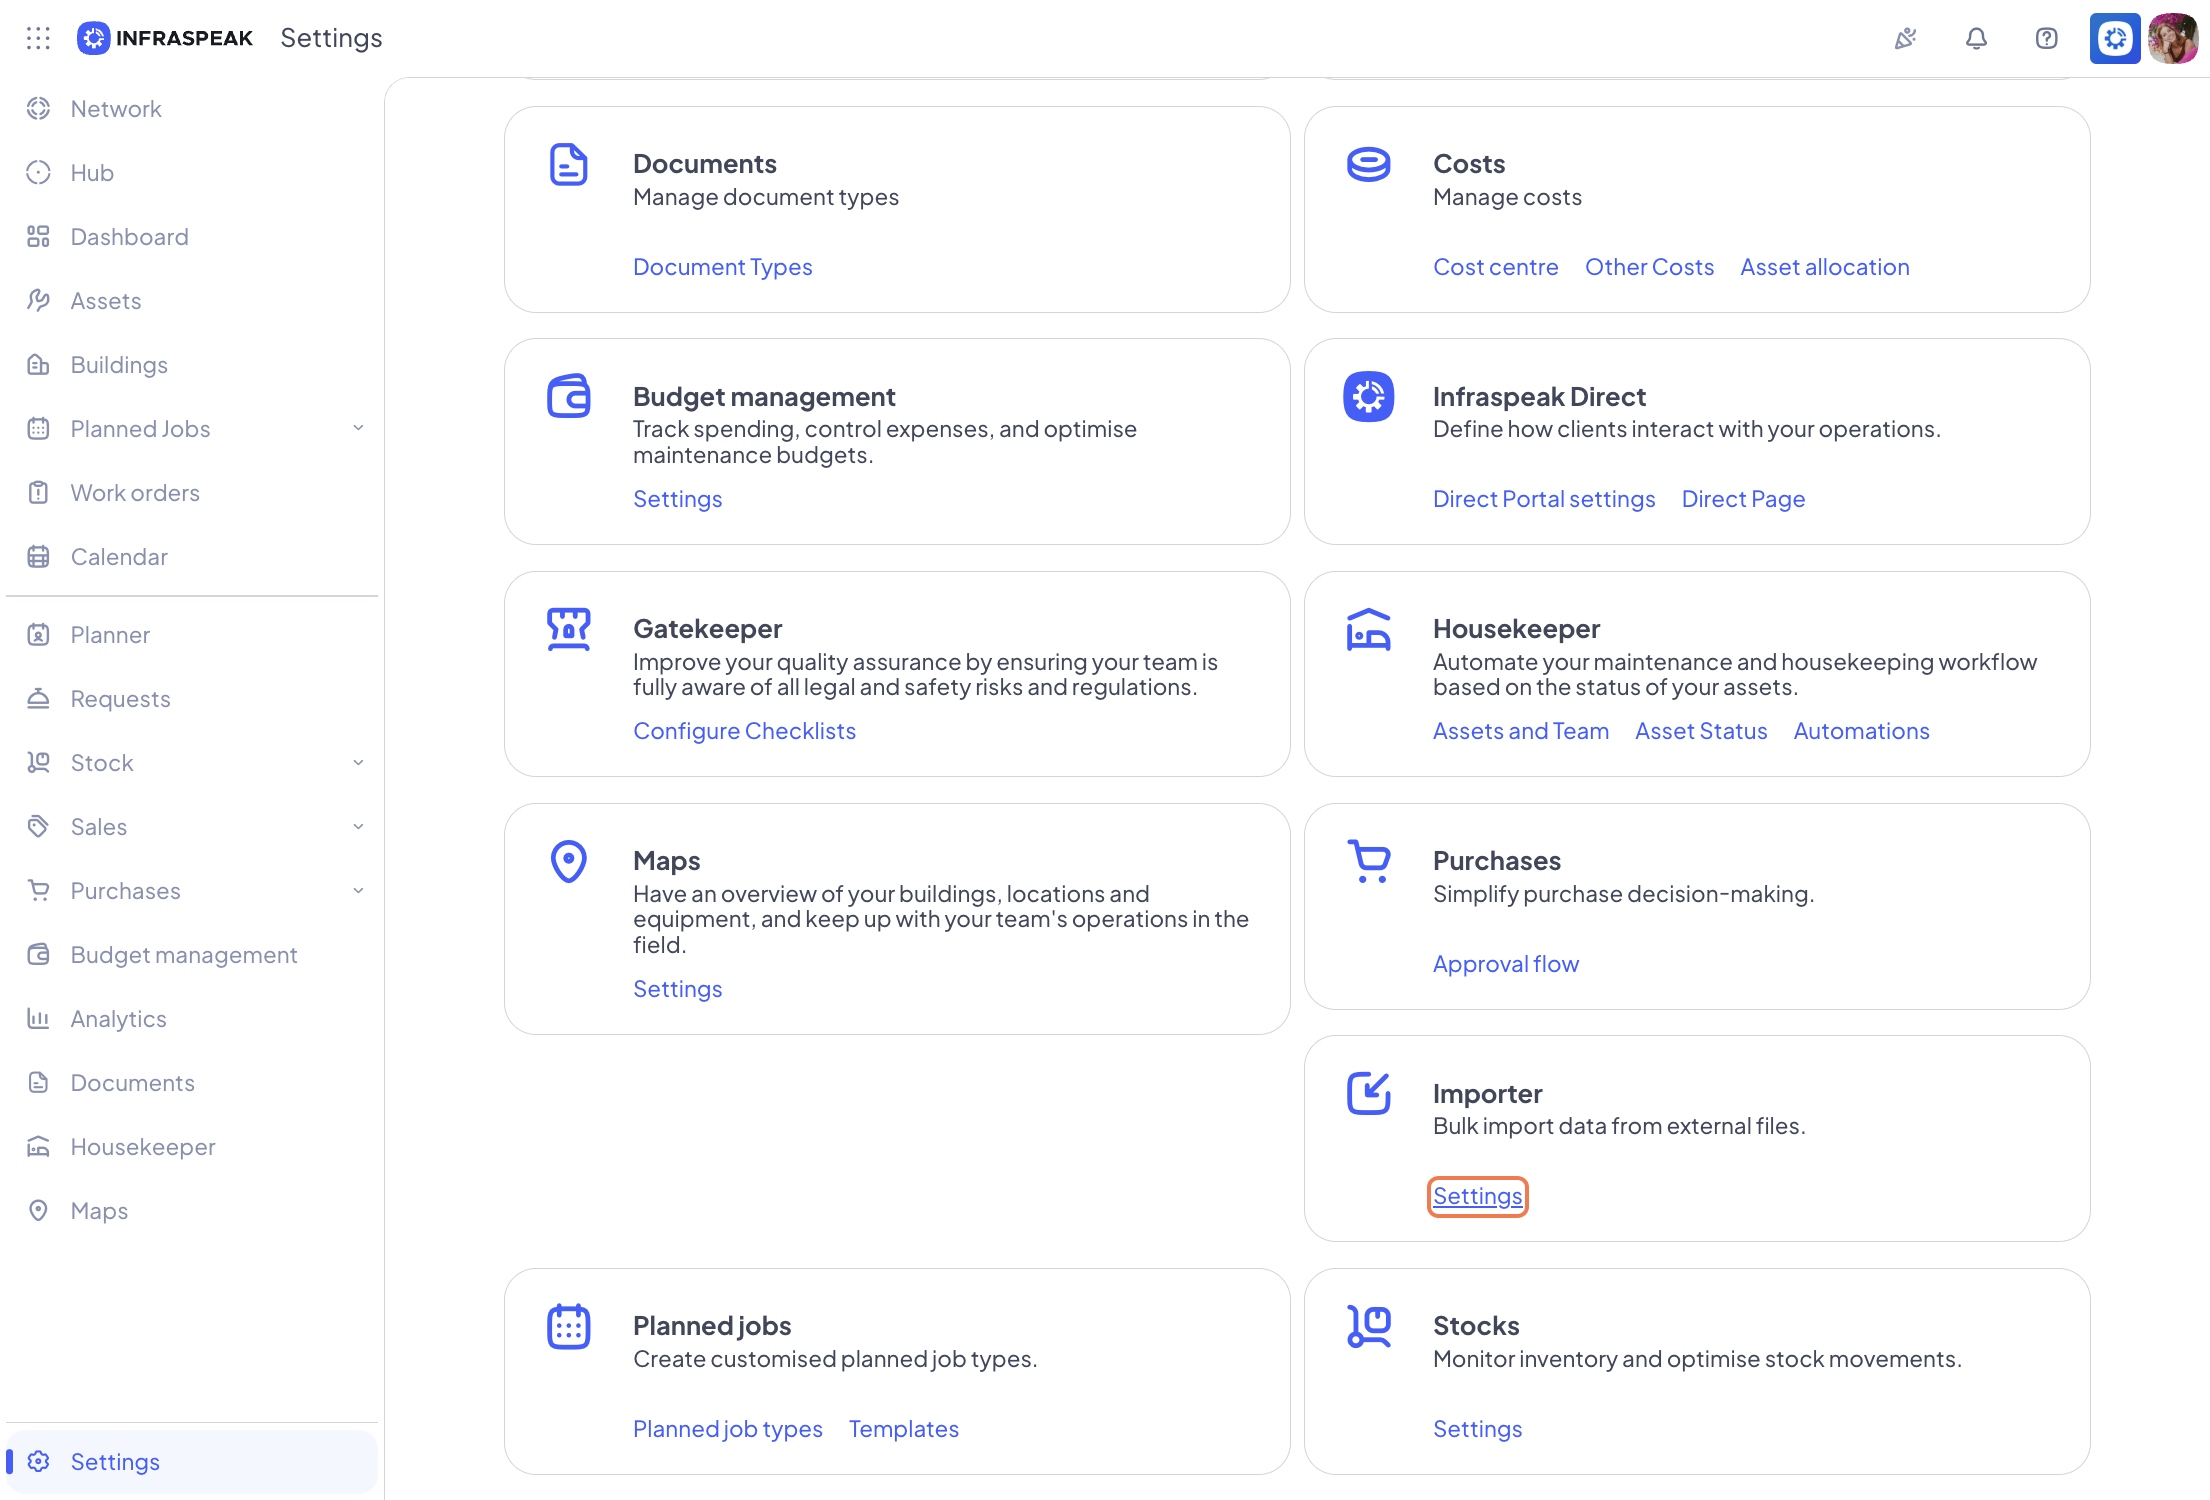Click the Infraspeak Direct gear icon
This screenshot has width=2210, height=1500.
[x=1368, y=397]
